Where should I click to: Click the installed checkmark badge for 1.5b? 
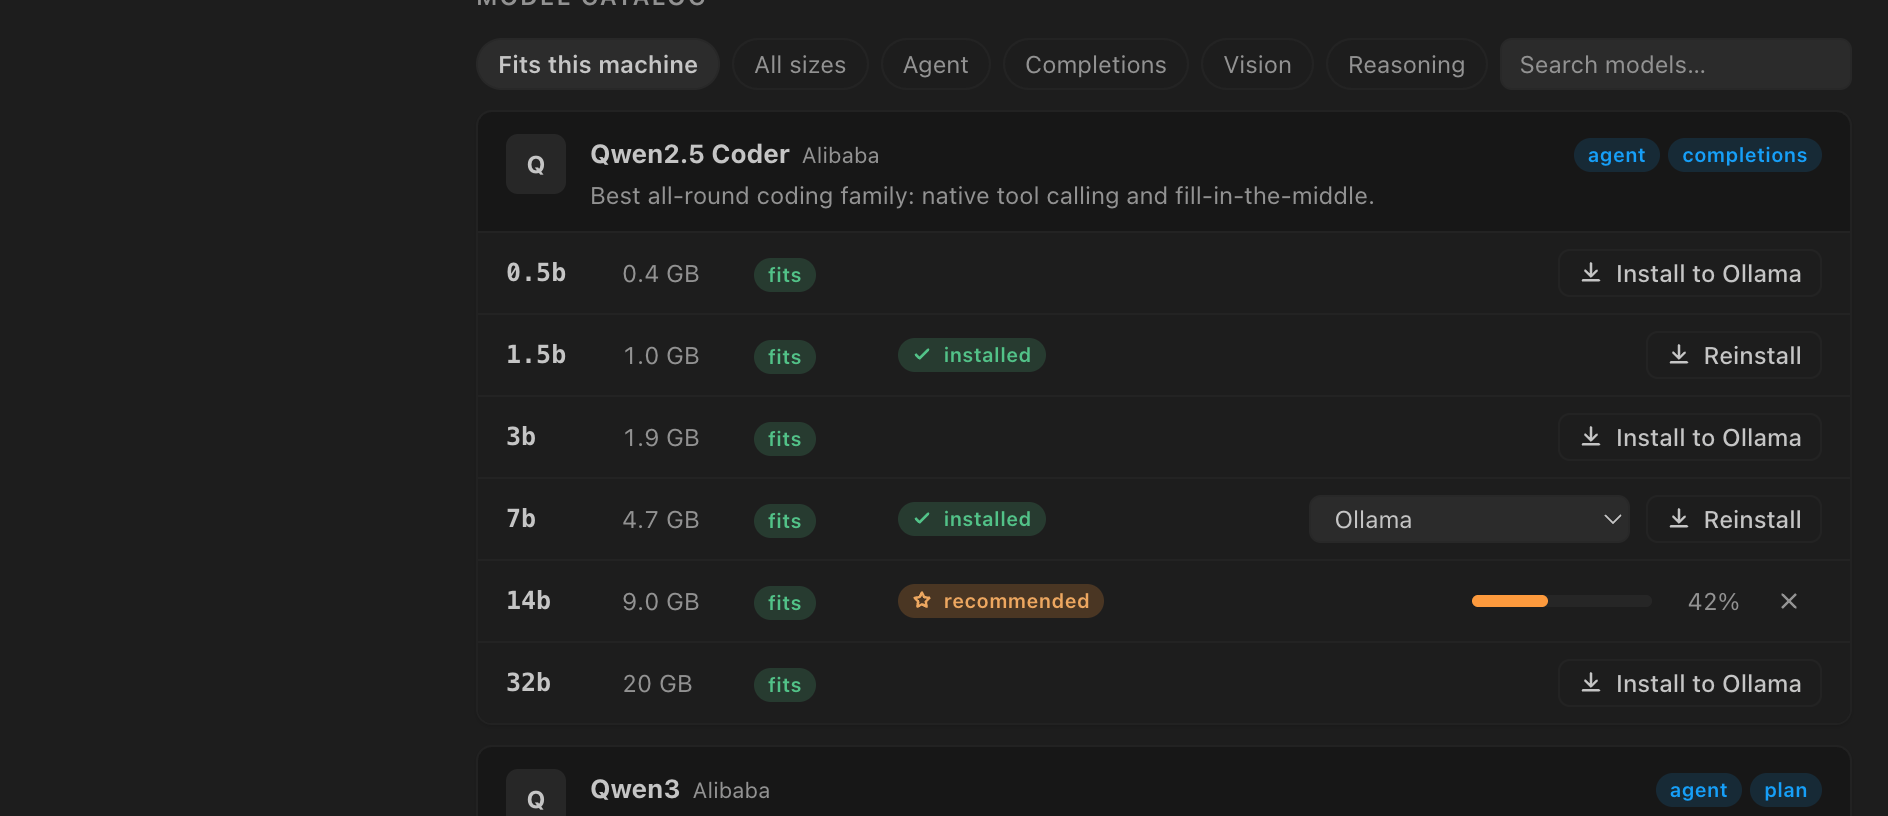pos(972,355)
